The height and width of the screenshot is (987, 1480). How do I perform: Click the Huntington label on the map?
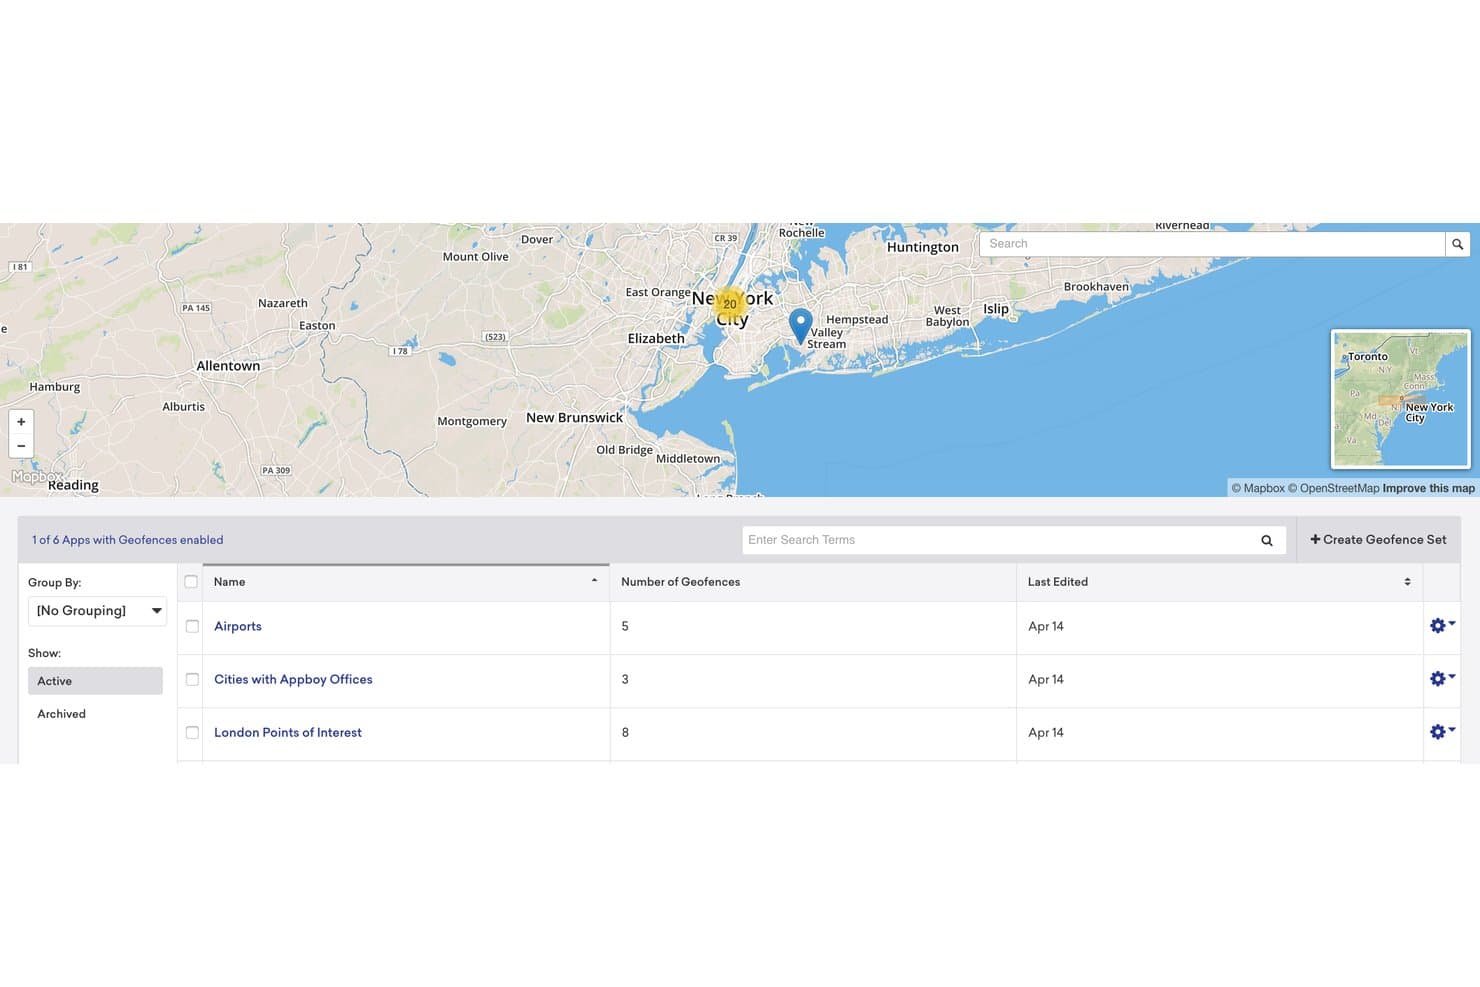click(922, 248)
